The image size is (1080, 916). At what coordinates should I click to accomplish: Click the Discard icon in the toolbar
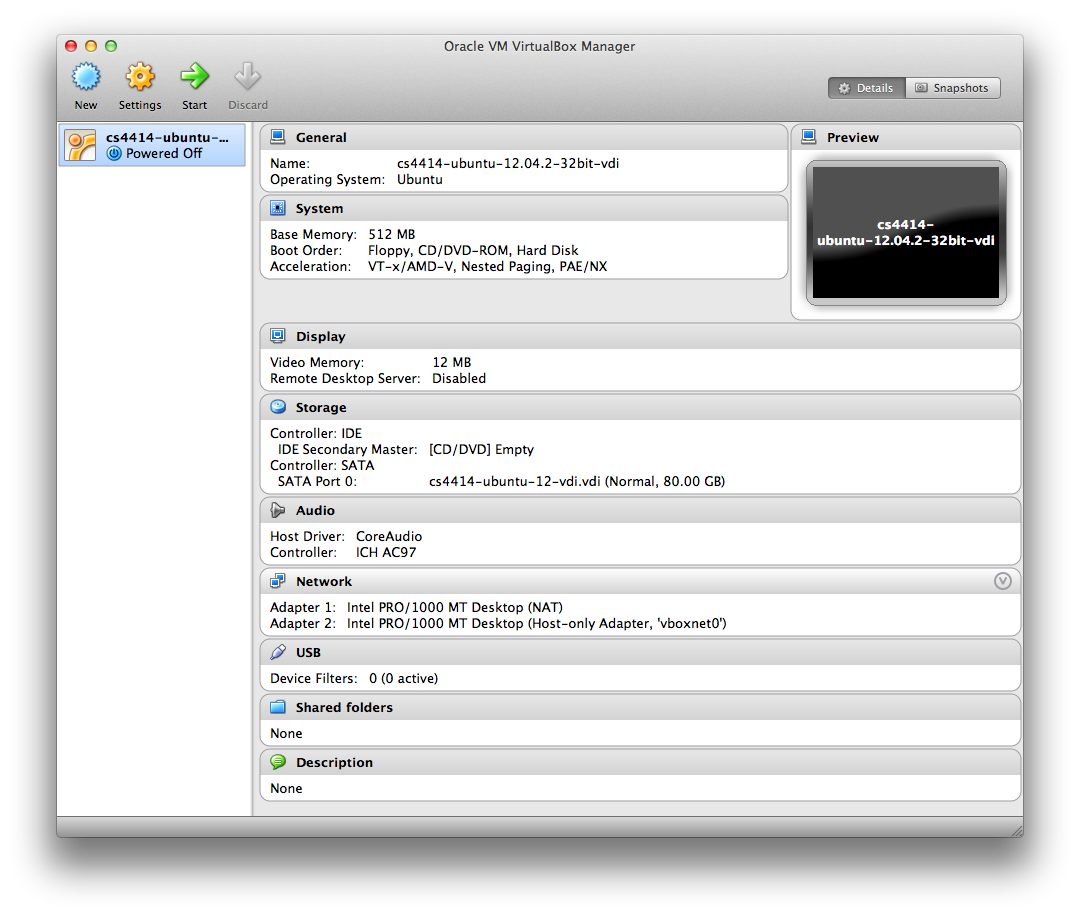click(247, 77)
